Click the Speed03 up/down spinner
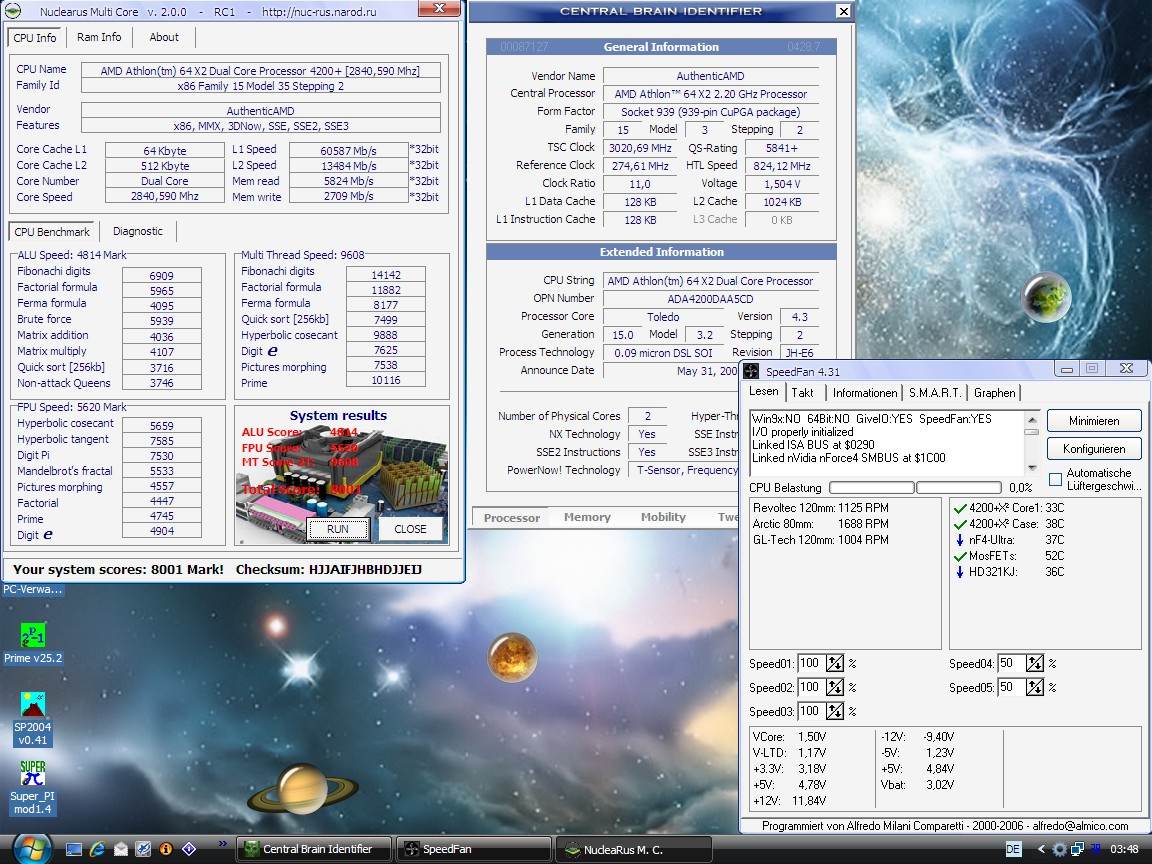 tap(835, 711)
